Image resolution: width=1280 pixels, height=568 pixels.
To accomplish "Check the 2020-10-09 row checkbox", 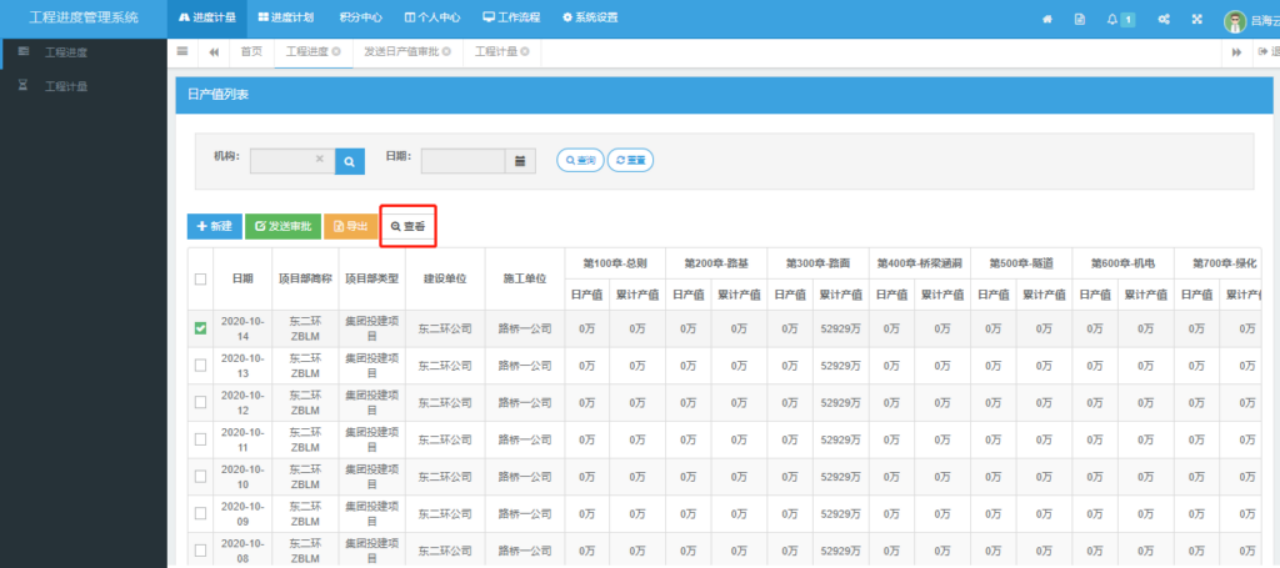I will [x=200, y=513].
